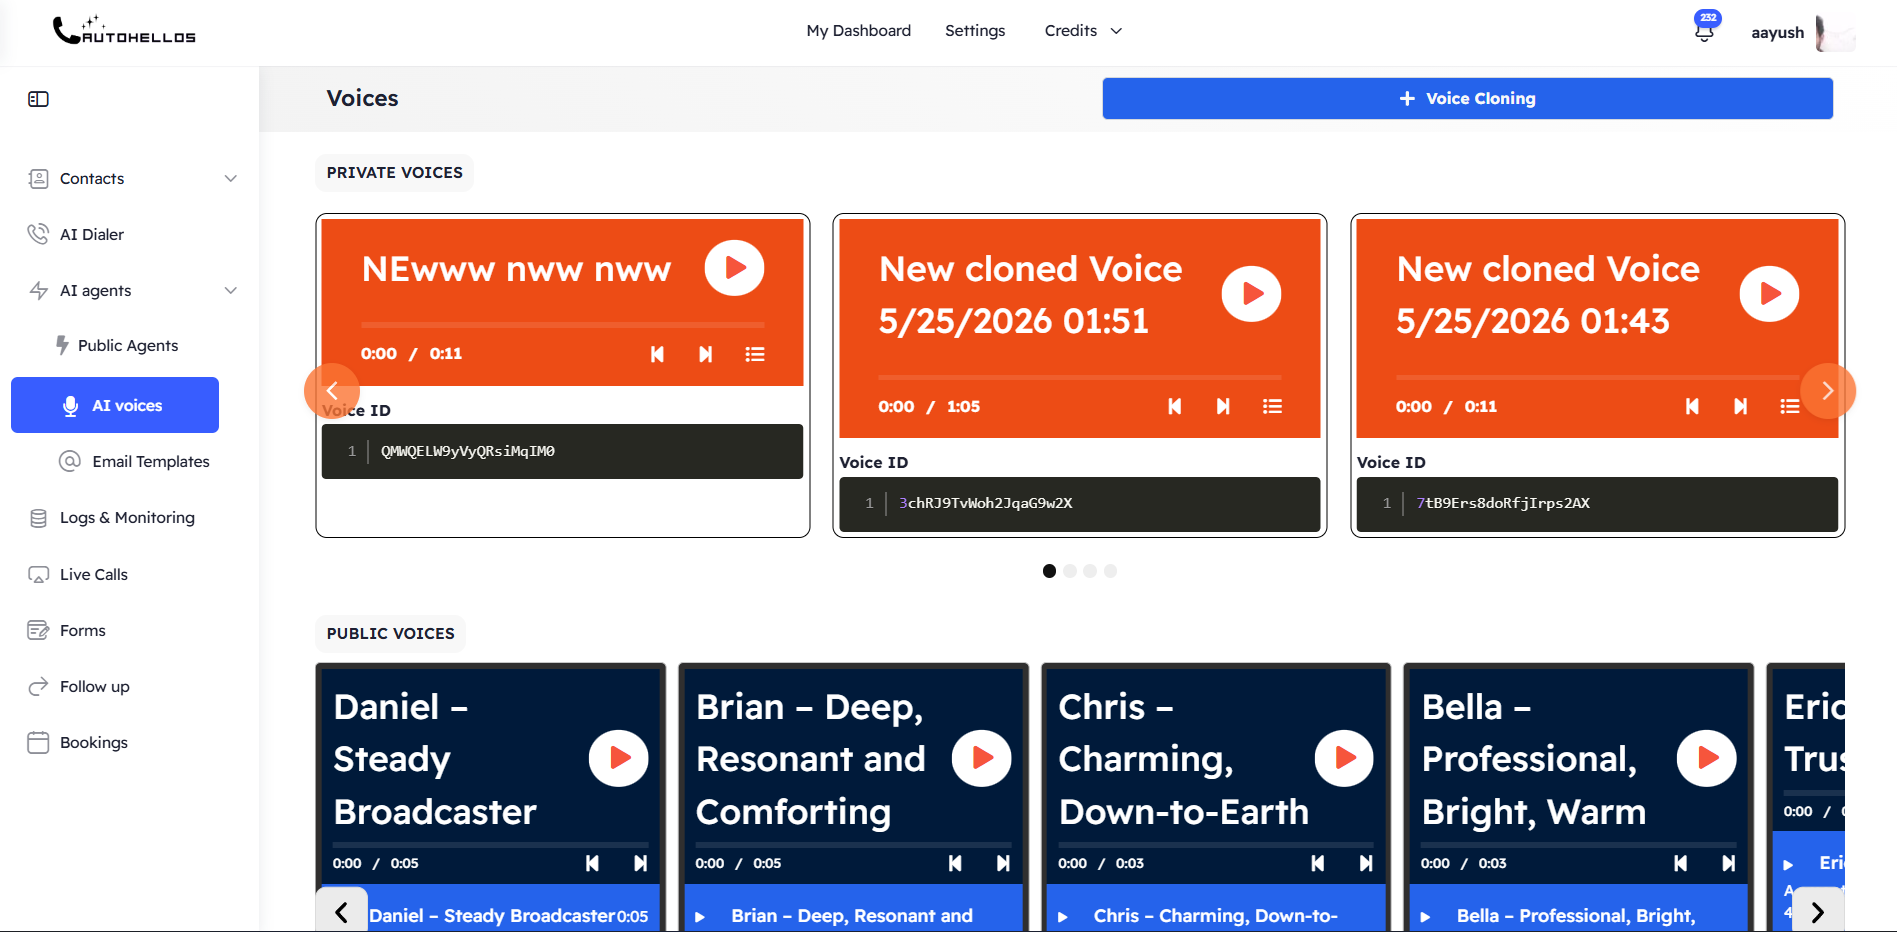Seek the 01:51 cloned voice progress bar
The image size is (1897, 932).
1080,377
